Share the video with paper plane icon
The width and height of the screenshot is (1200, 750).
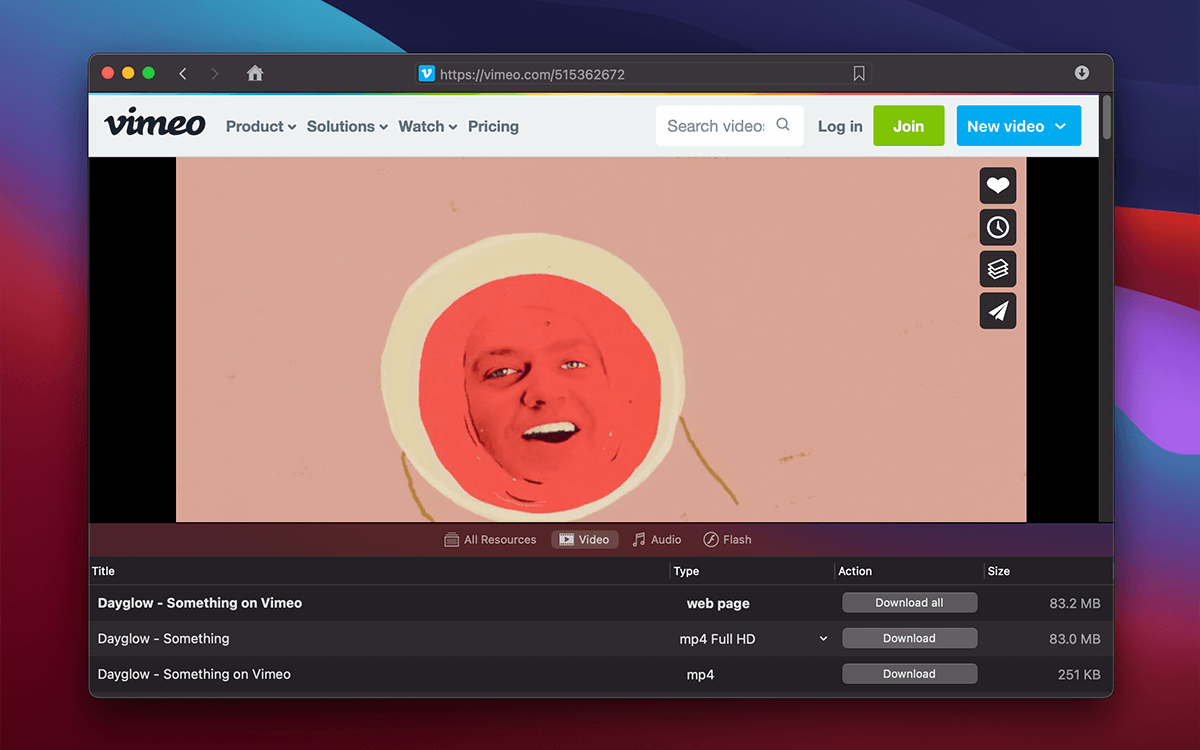(x=997, y=311)
